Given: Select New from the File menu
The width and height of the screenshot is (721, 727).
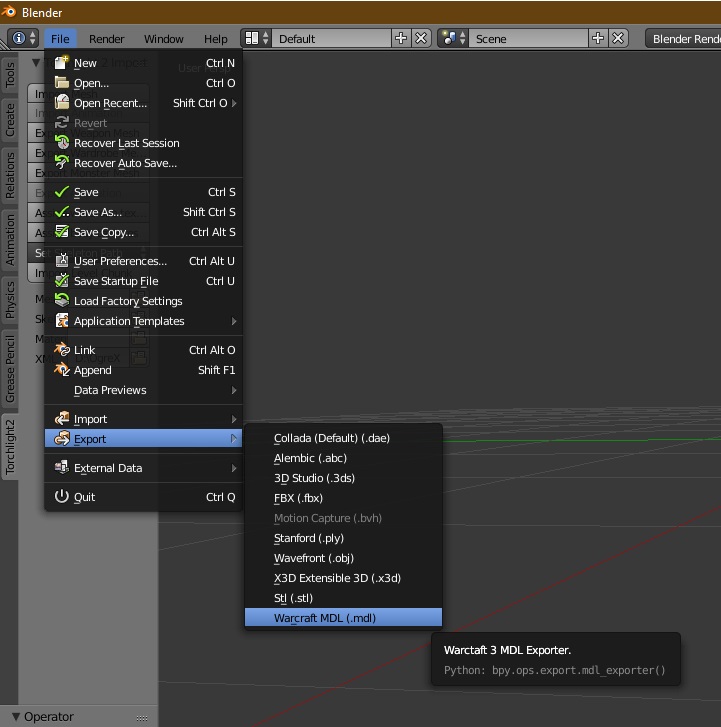Looking at the screenshot, I should coord(144,63).
